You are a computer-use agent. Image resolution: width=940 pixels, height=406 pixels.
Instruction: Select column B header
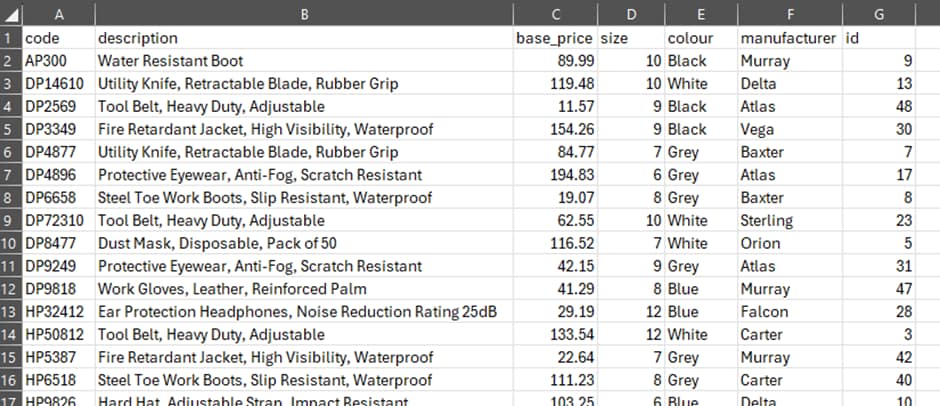303,13
